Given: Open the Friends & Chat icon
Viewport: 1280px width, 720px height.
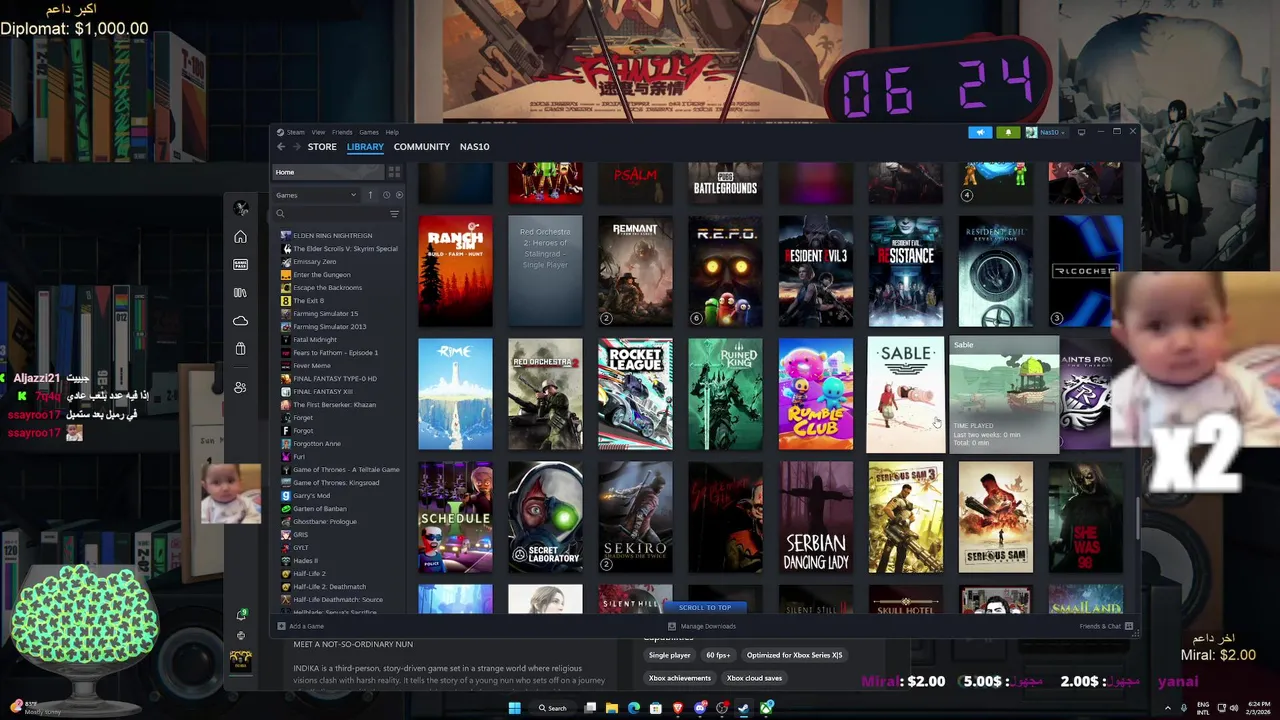Looking at the screenshot, I should [1129, 626].
